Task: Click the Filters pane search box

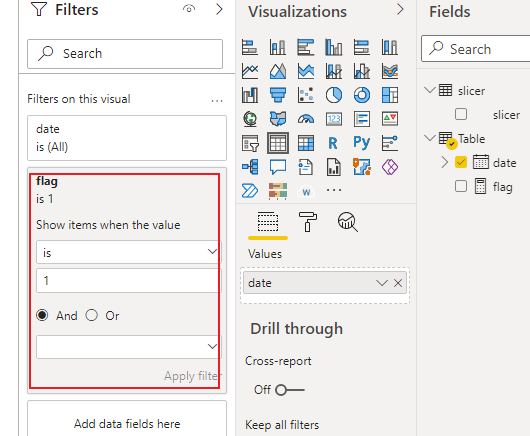Action: [x=125, y=54]
